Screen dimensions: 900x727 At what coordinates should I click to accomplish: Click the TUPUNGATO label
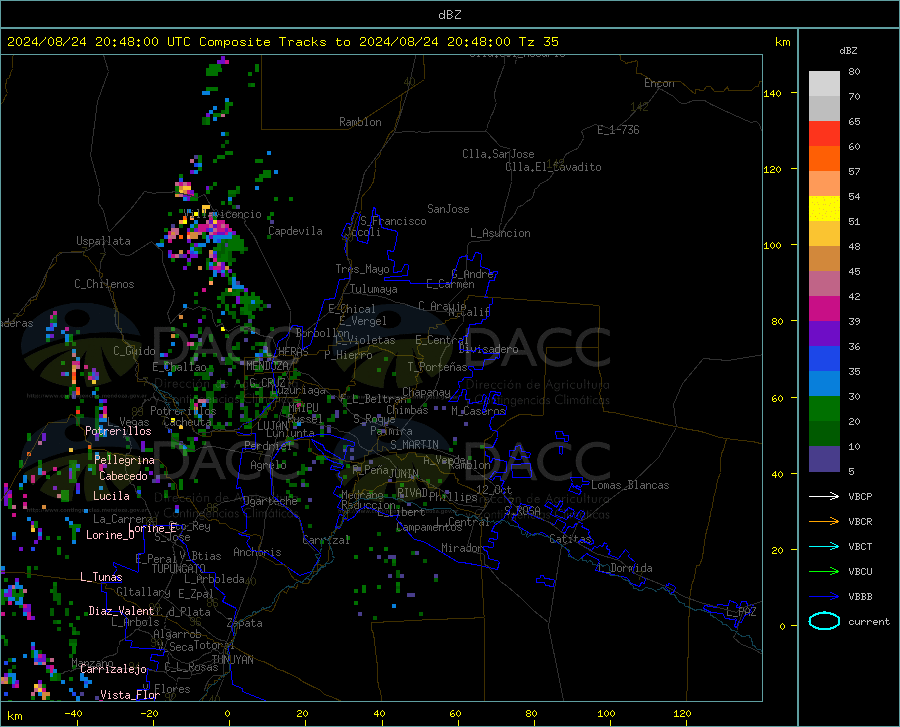[x=179, y=569]
